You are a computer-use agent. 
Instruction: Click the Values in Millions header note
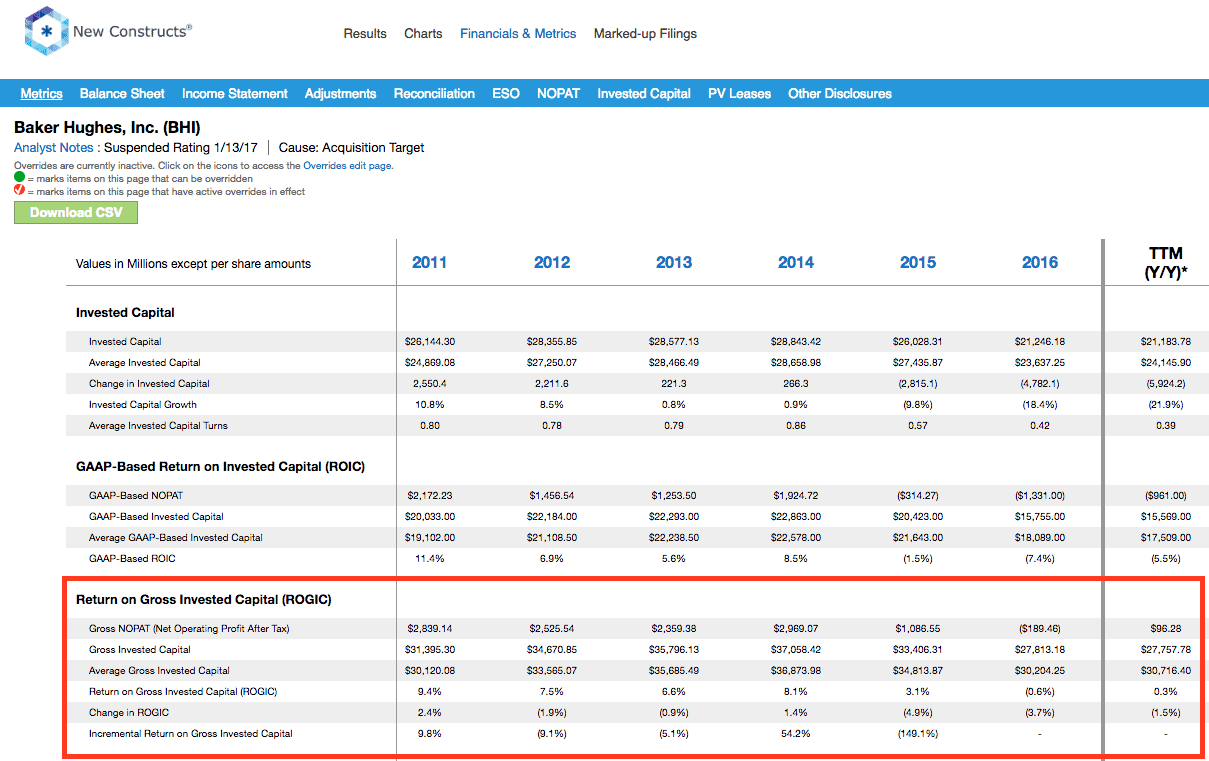pyautogui.click(x=193, y=264)
